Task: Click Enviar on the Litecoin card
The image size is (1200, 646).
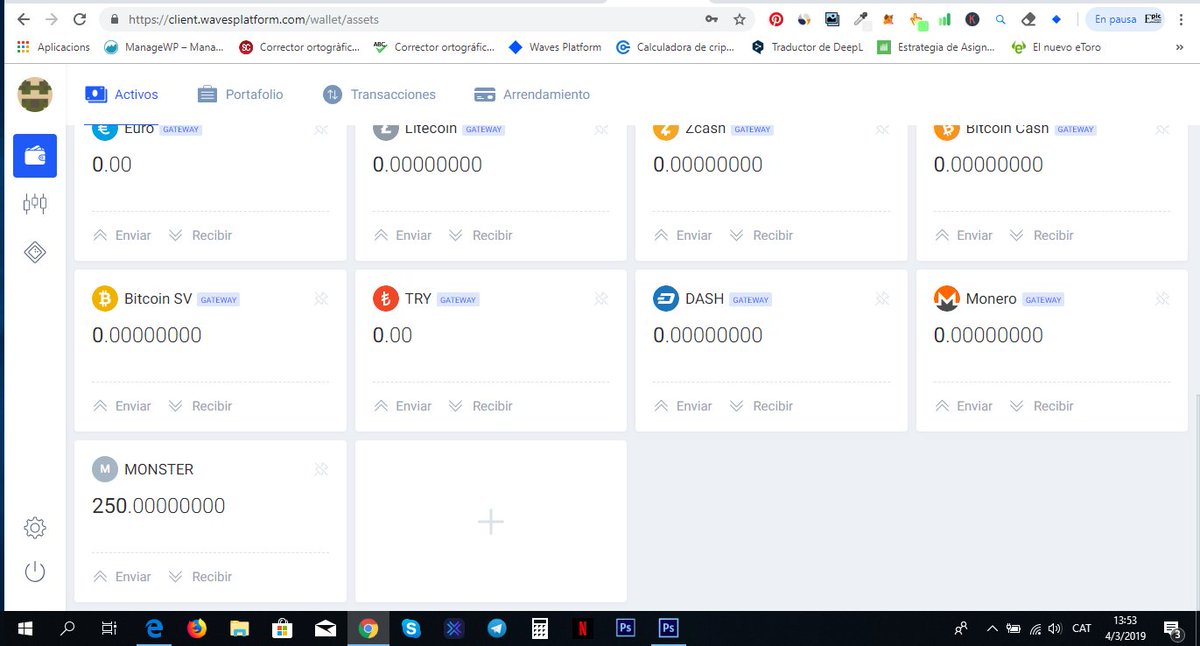Action: (x=402, y=235)
